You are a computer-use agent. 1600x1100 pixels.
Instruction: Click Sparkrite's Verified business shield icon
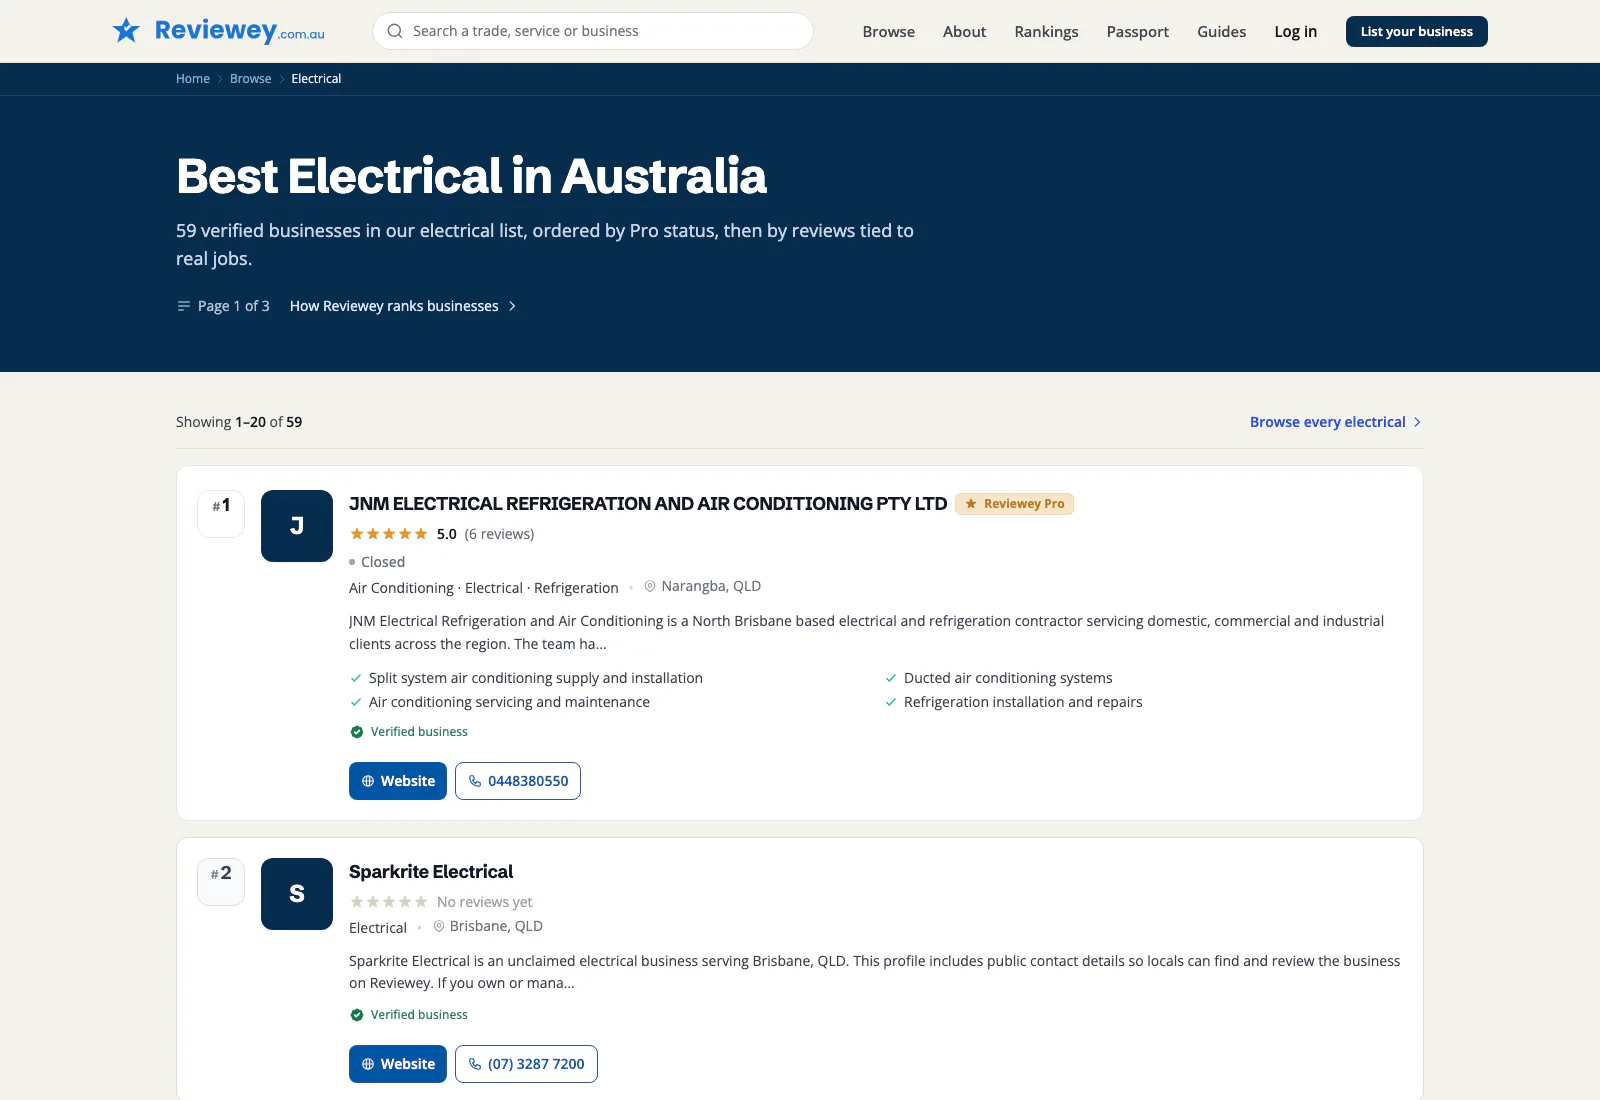tap(357, 1015)
